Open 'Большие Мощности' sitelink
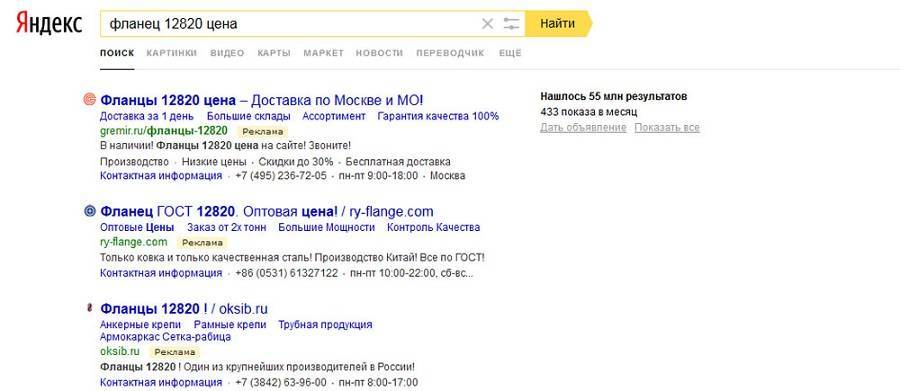 pyautogui.click(x=327, y=227)
